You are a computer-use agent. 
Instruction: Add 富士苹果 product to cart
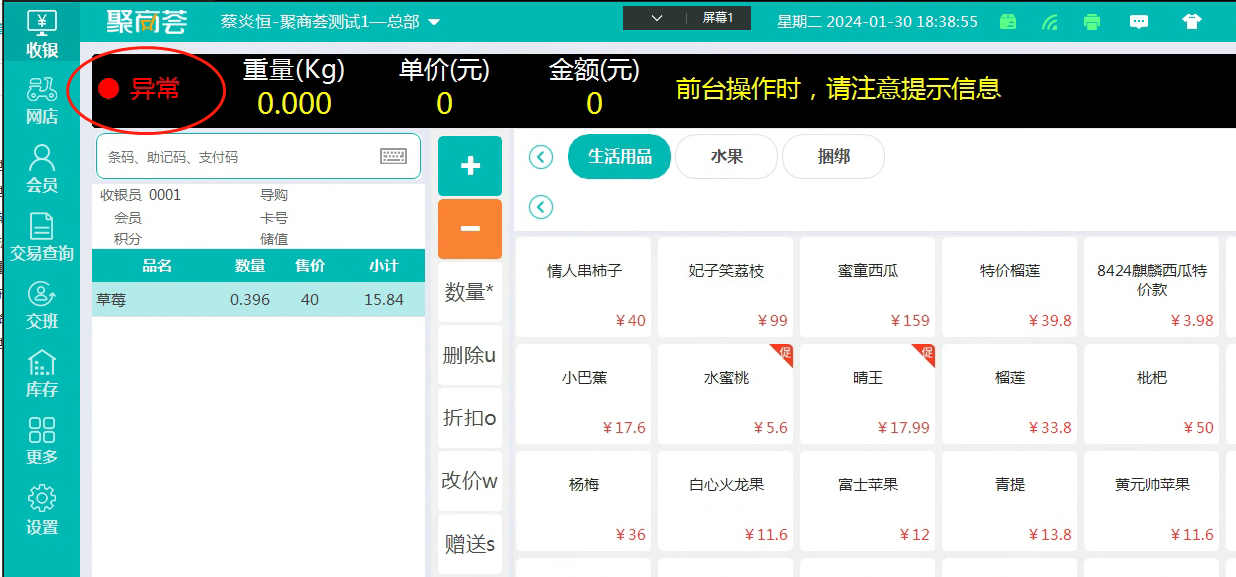(868, 501)
